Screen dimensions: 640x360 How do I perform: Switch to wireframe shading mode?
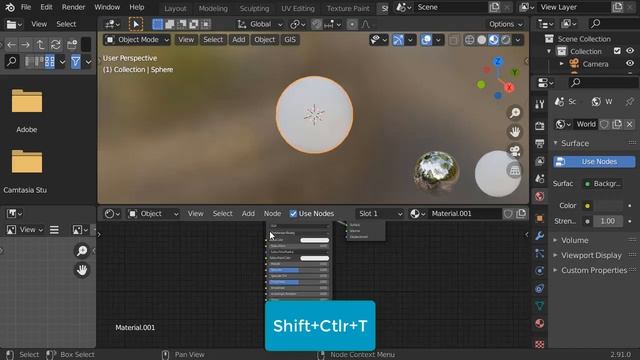point(470,40)
